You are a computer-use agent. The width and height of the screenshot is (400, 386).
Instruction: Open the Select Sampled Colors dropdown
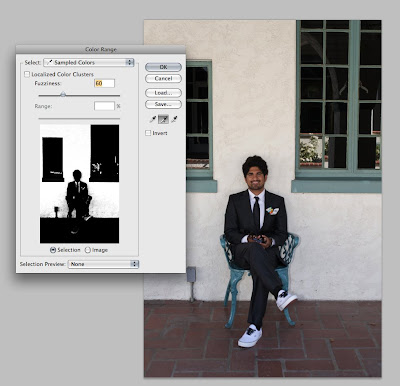click(89, 62)
